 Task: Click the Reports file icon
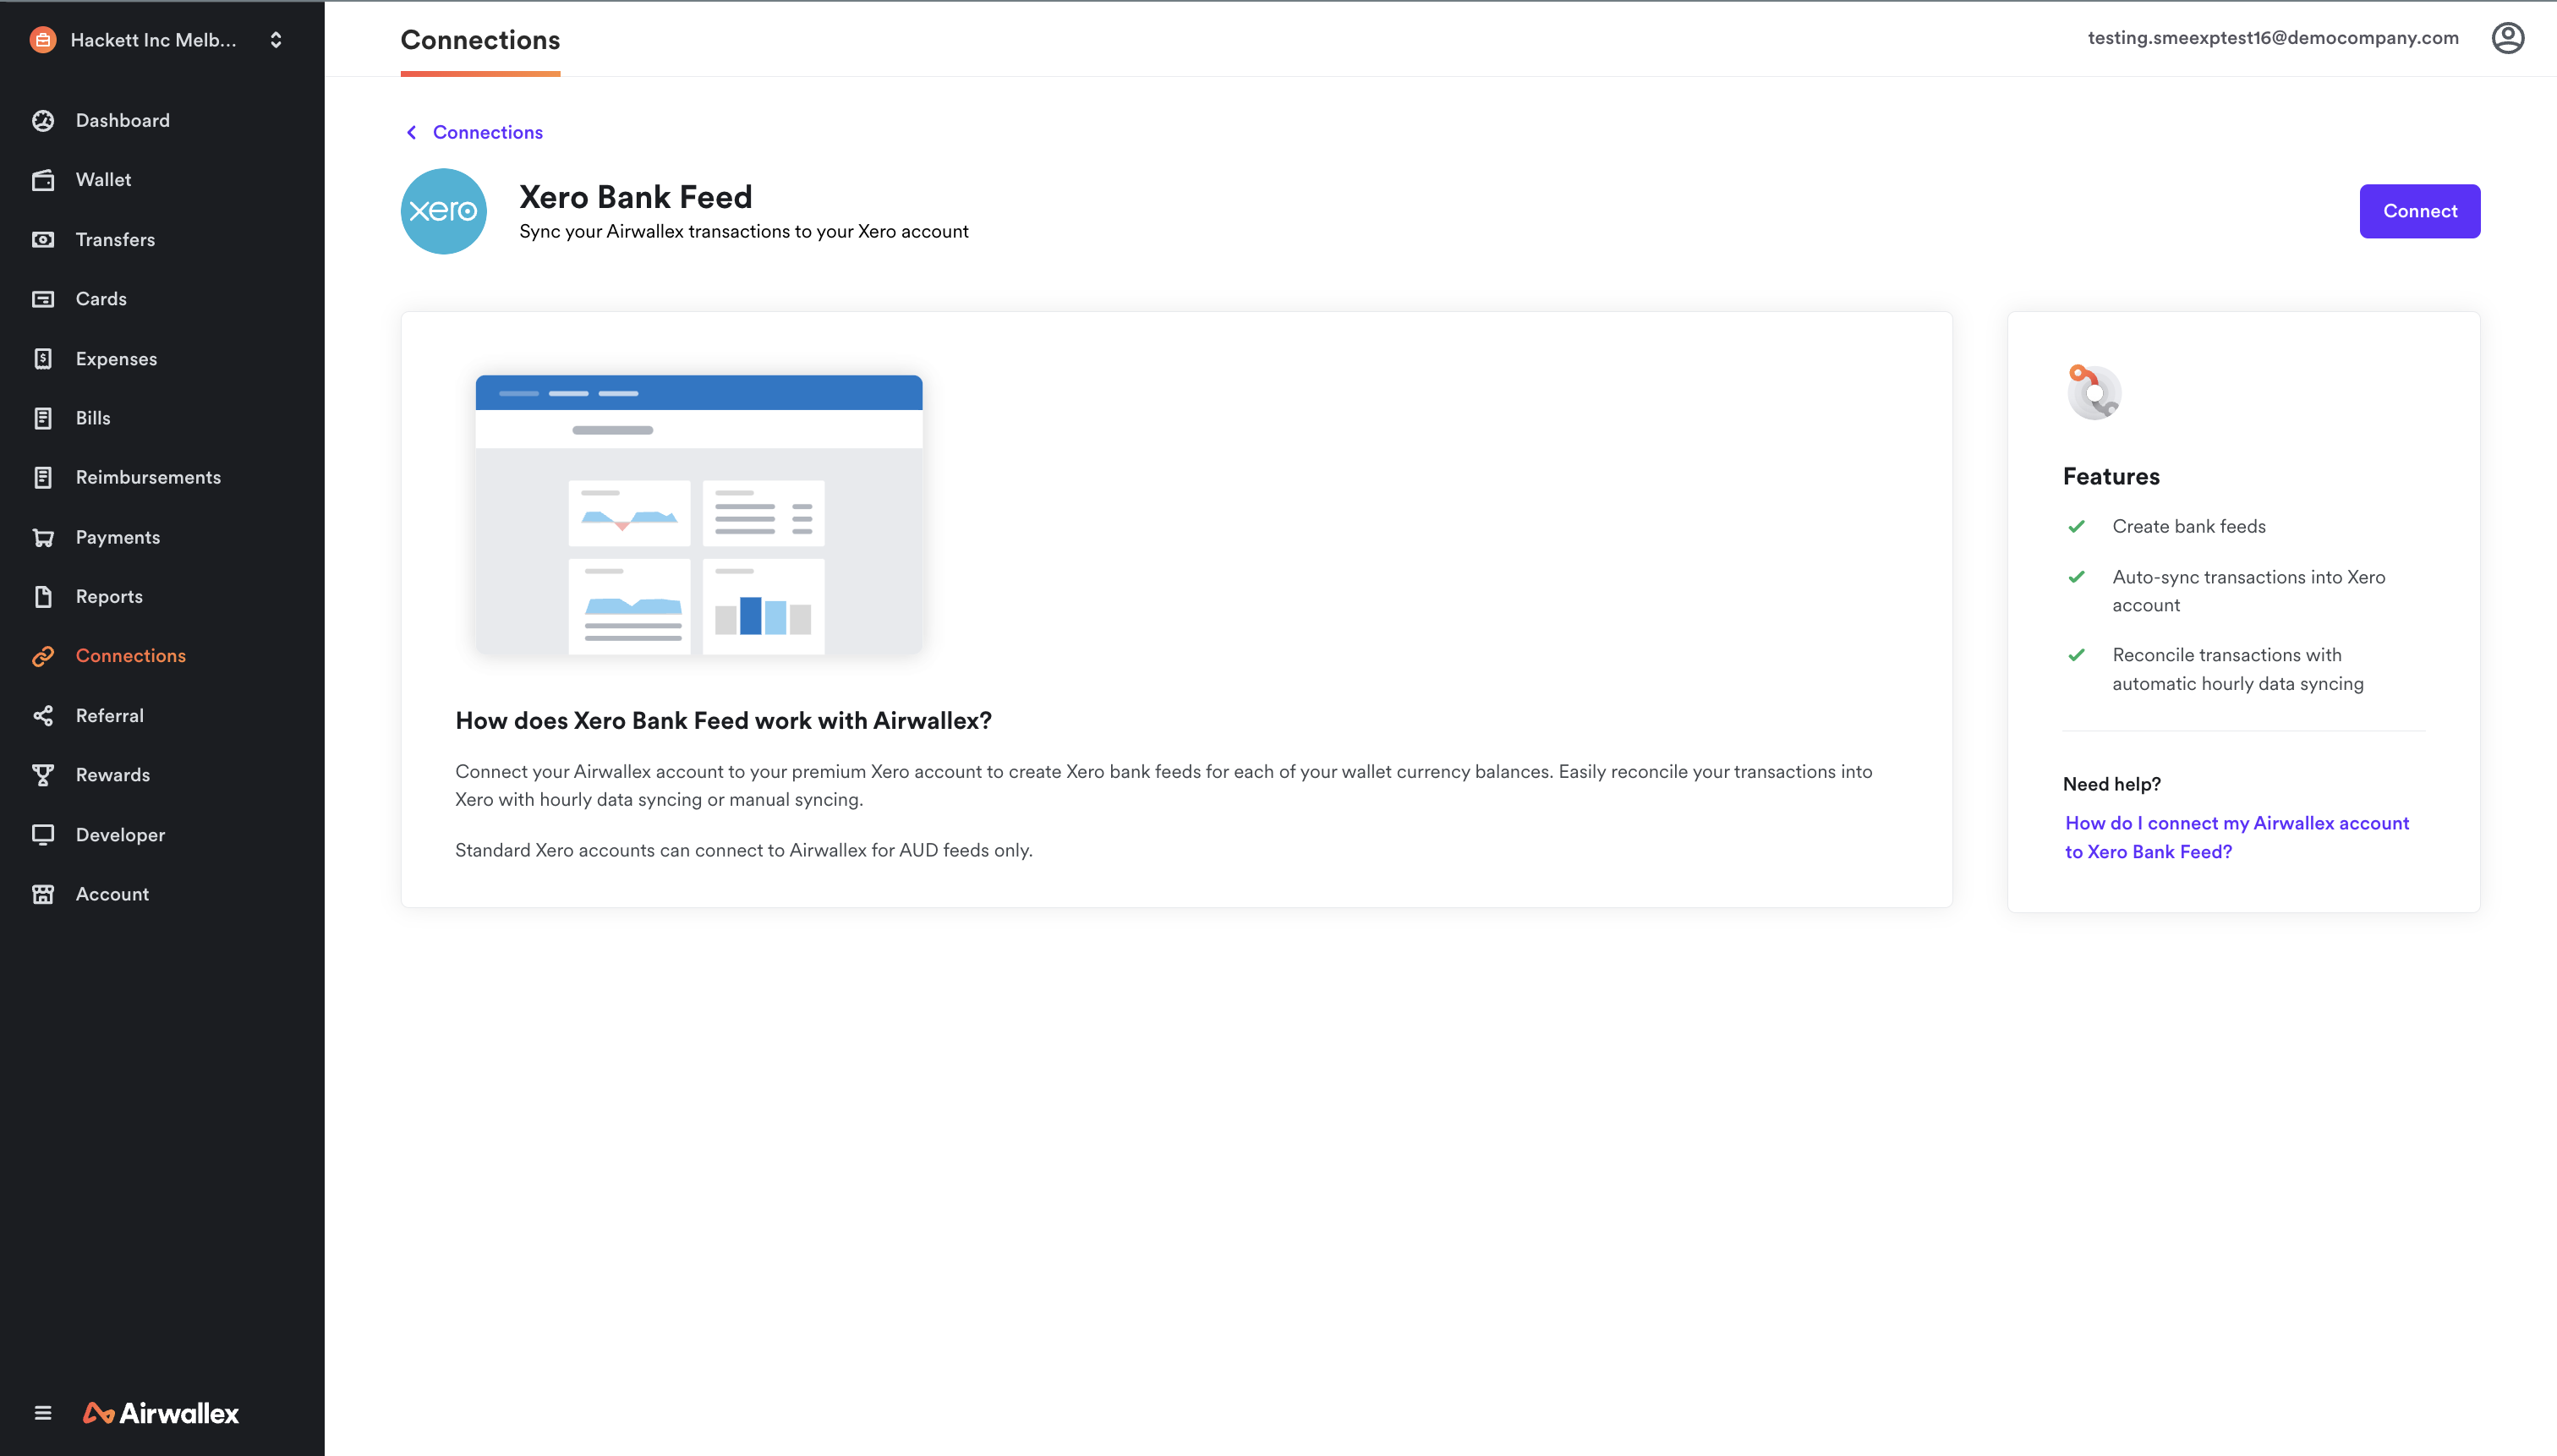[x=43, y=597]
